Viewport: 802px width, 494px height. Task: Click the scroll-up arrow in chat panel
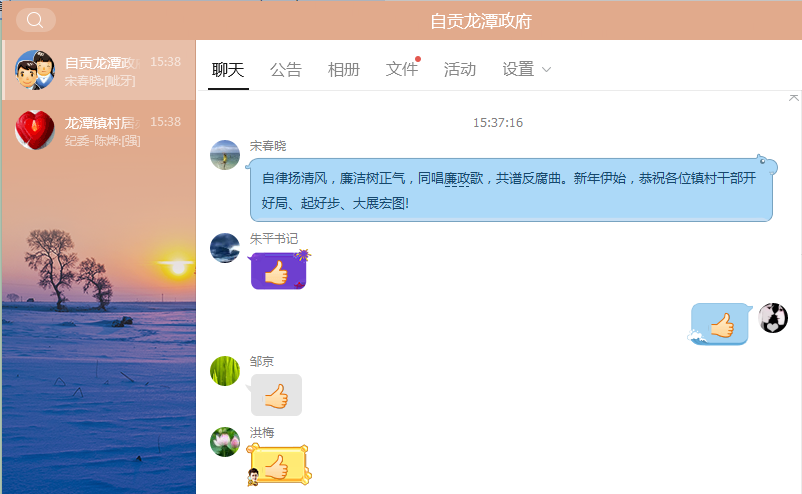pos(794,97)
